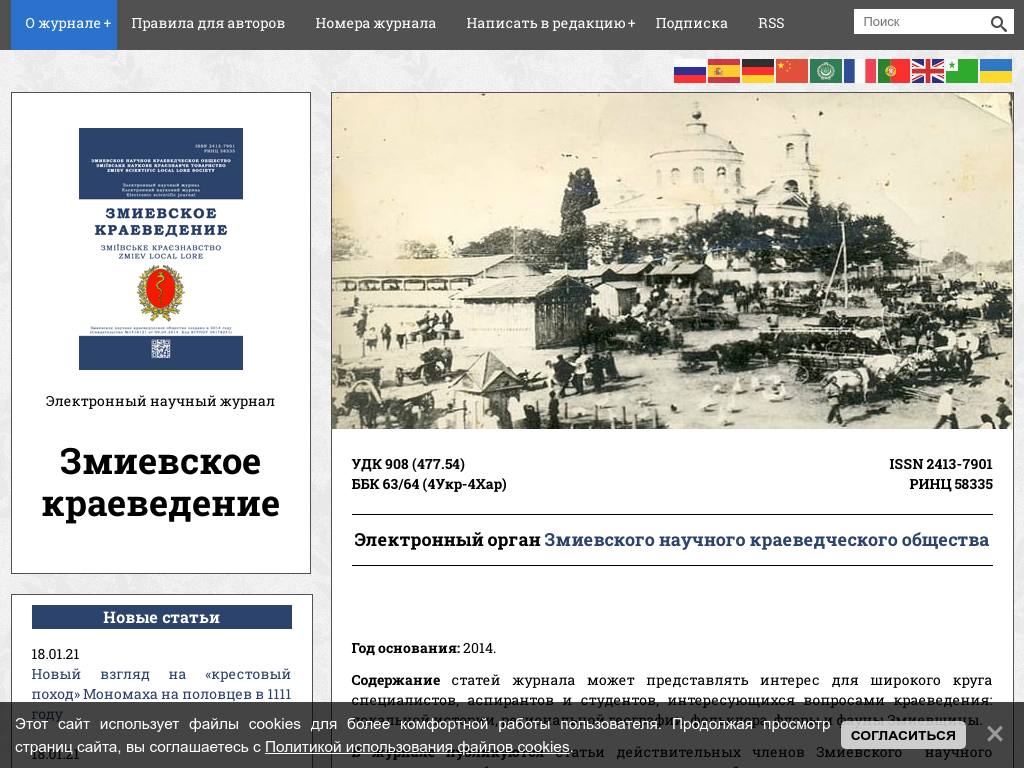
Task: Choose the British flag for English
Action: (927, 71)
